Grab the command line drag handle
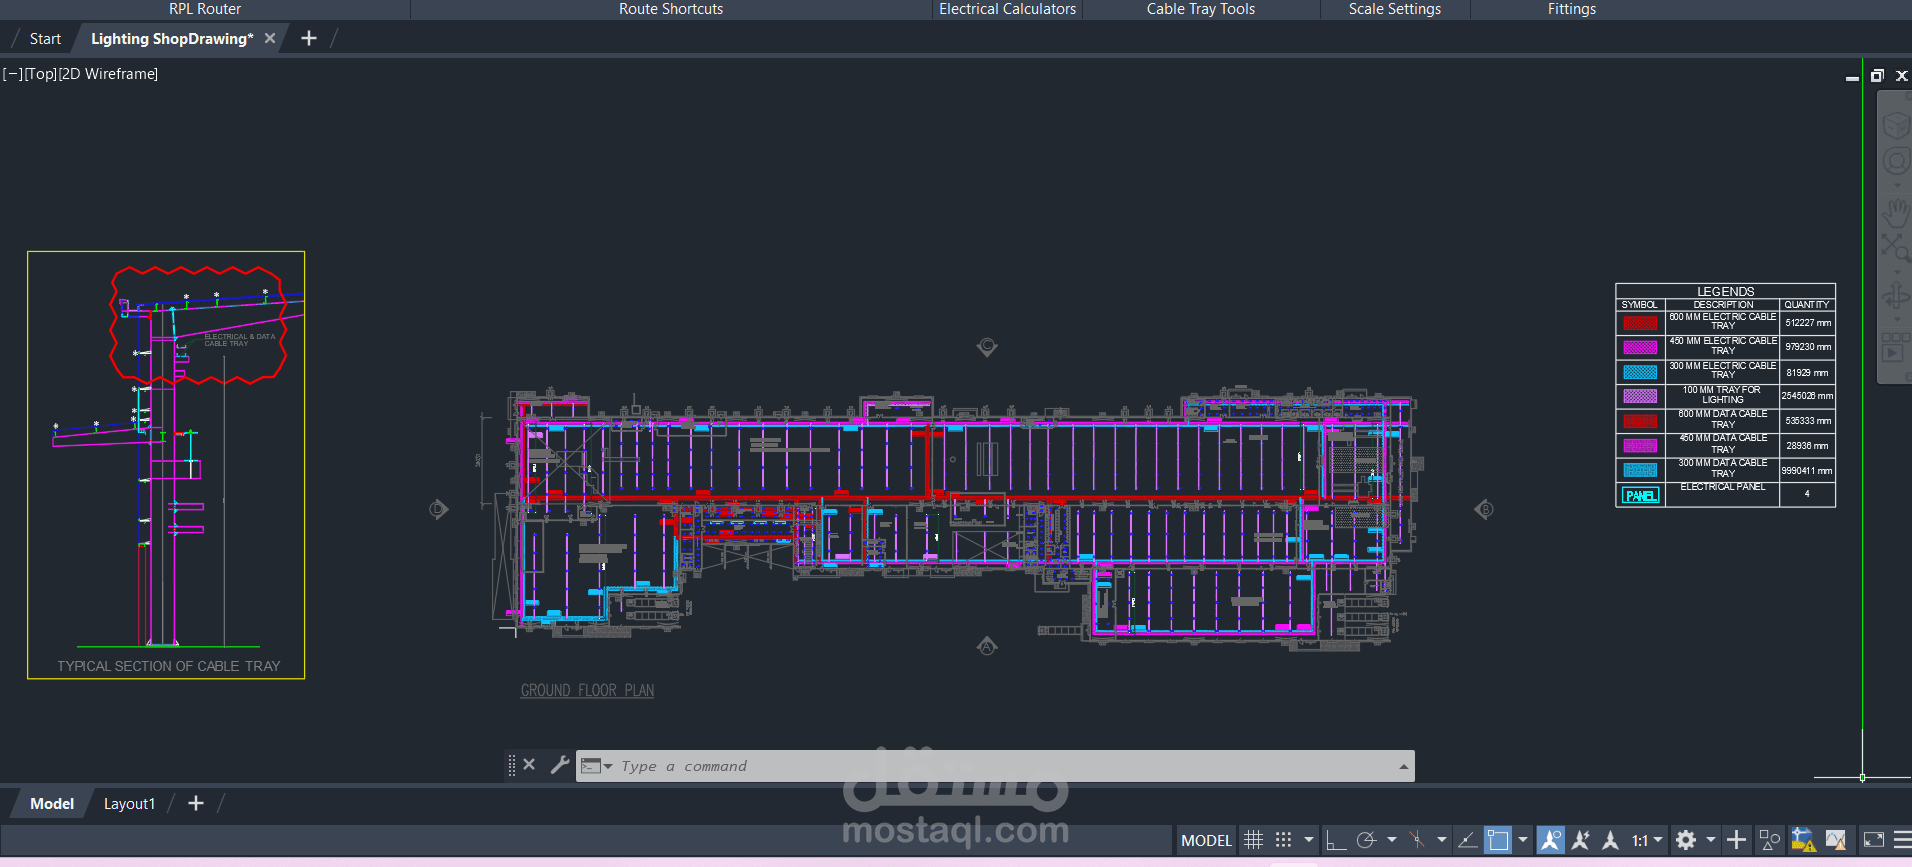 [512, 766]
